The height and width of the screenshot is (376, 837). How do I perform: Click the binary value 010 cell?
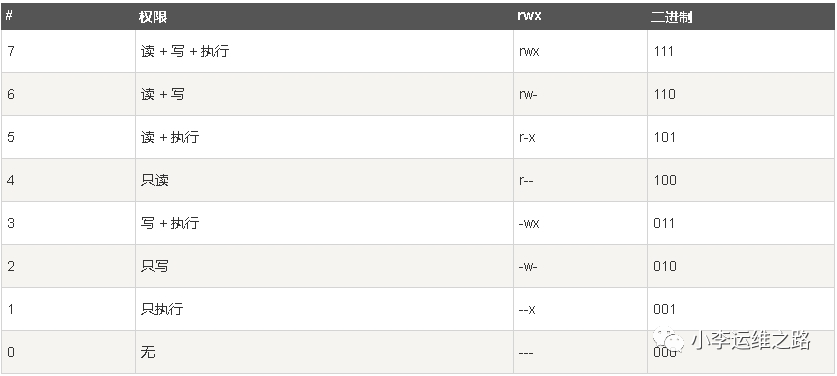pos(741,266)
